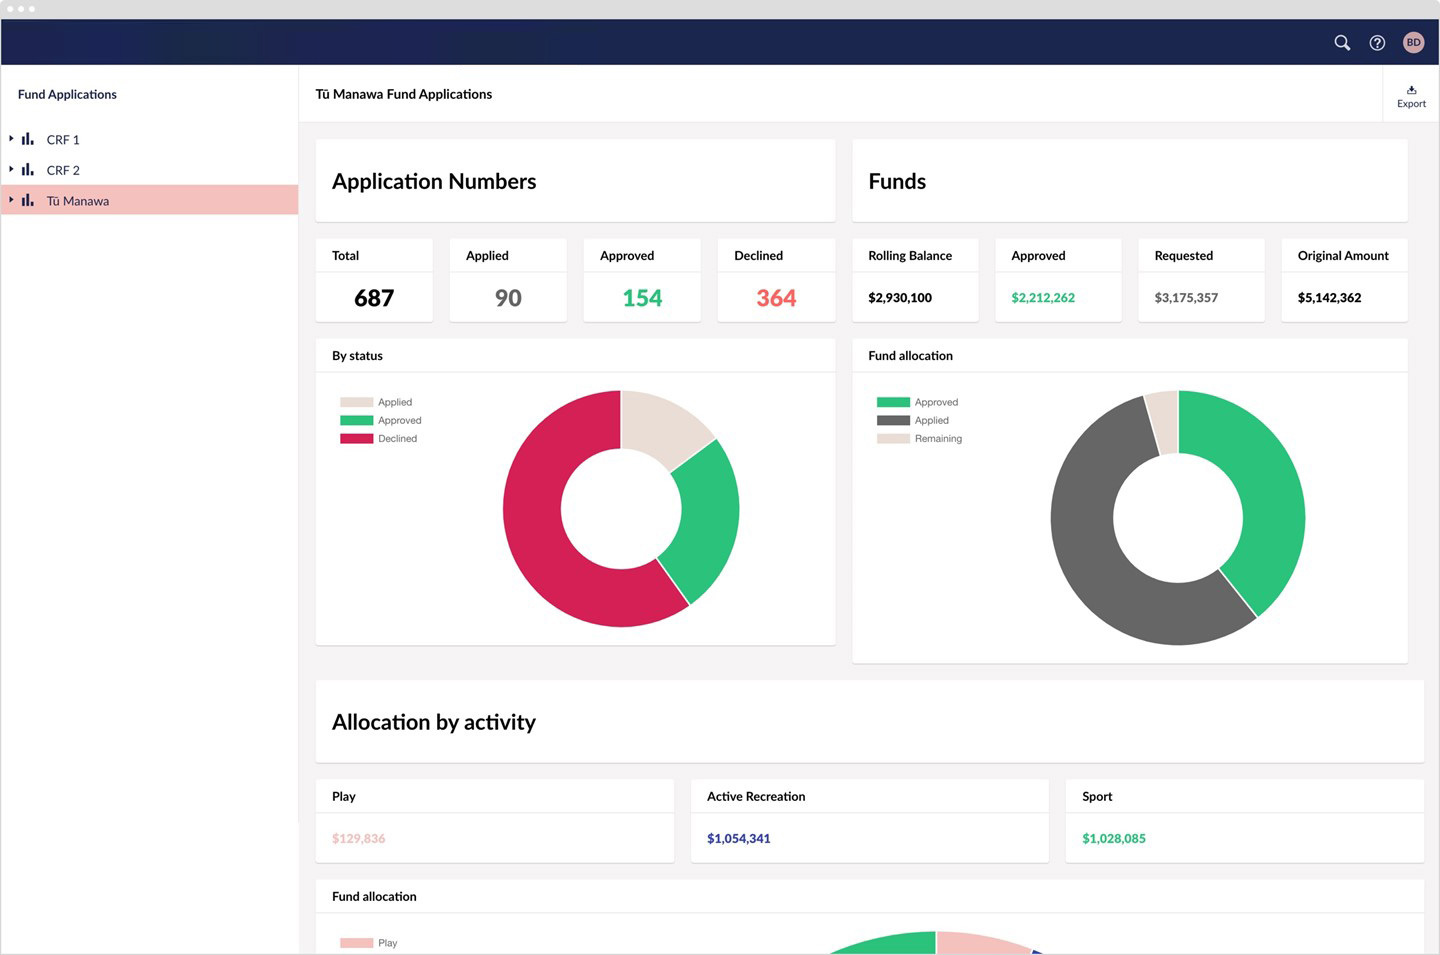Click the By status chart title
The width and height of the screenshot is (1440, 955).
tap(357, 356)
